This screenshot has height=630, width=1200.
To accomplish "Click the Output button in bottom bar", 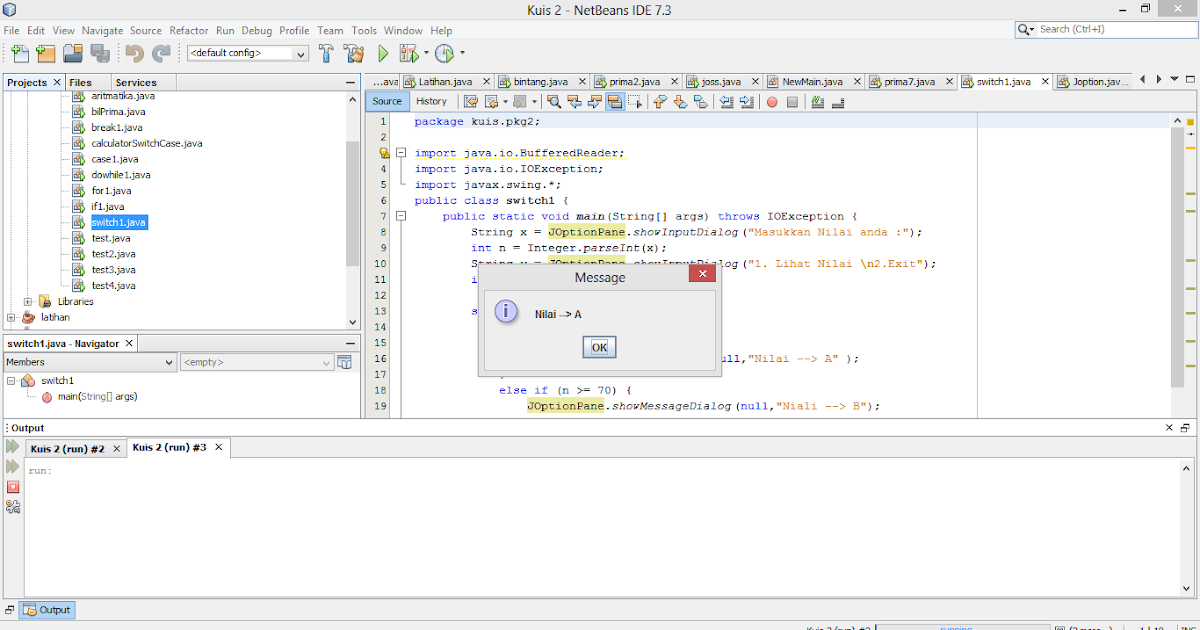I will [x=48, y=610].
